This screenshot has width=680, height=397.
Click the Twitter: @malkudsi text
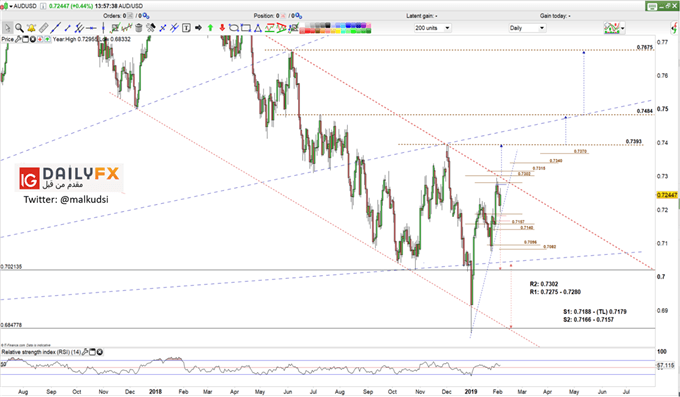66,200
